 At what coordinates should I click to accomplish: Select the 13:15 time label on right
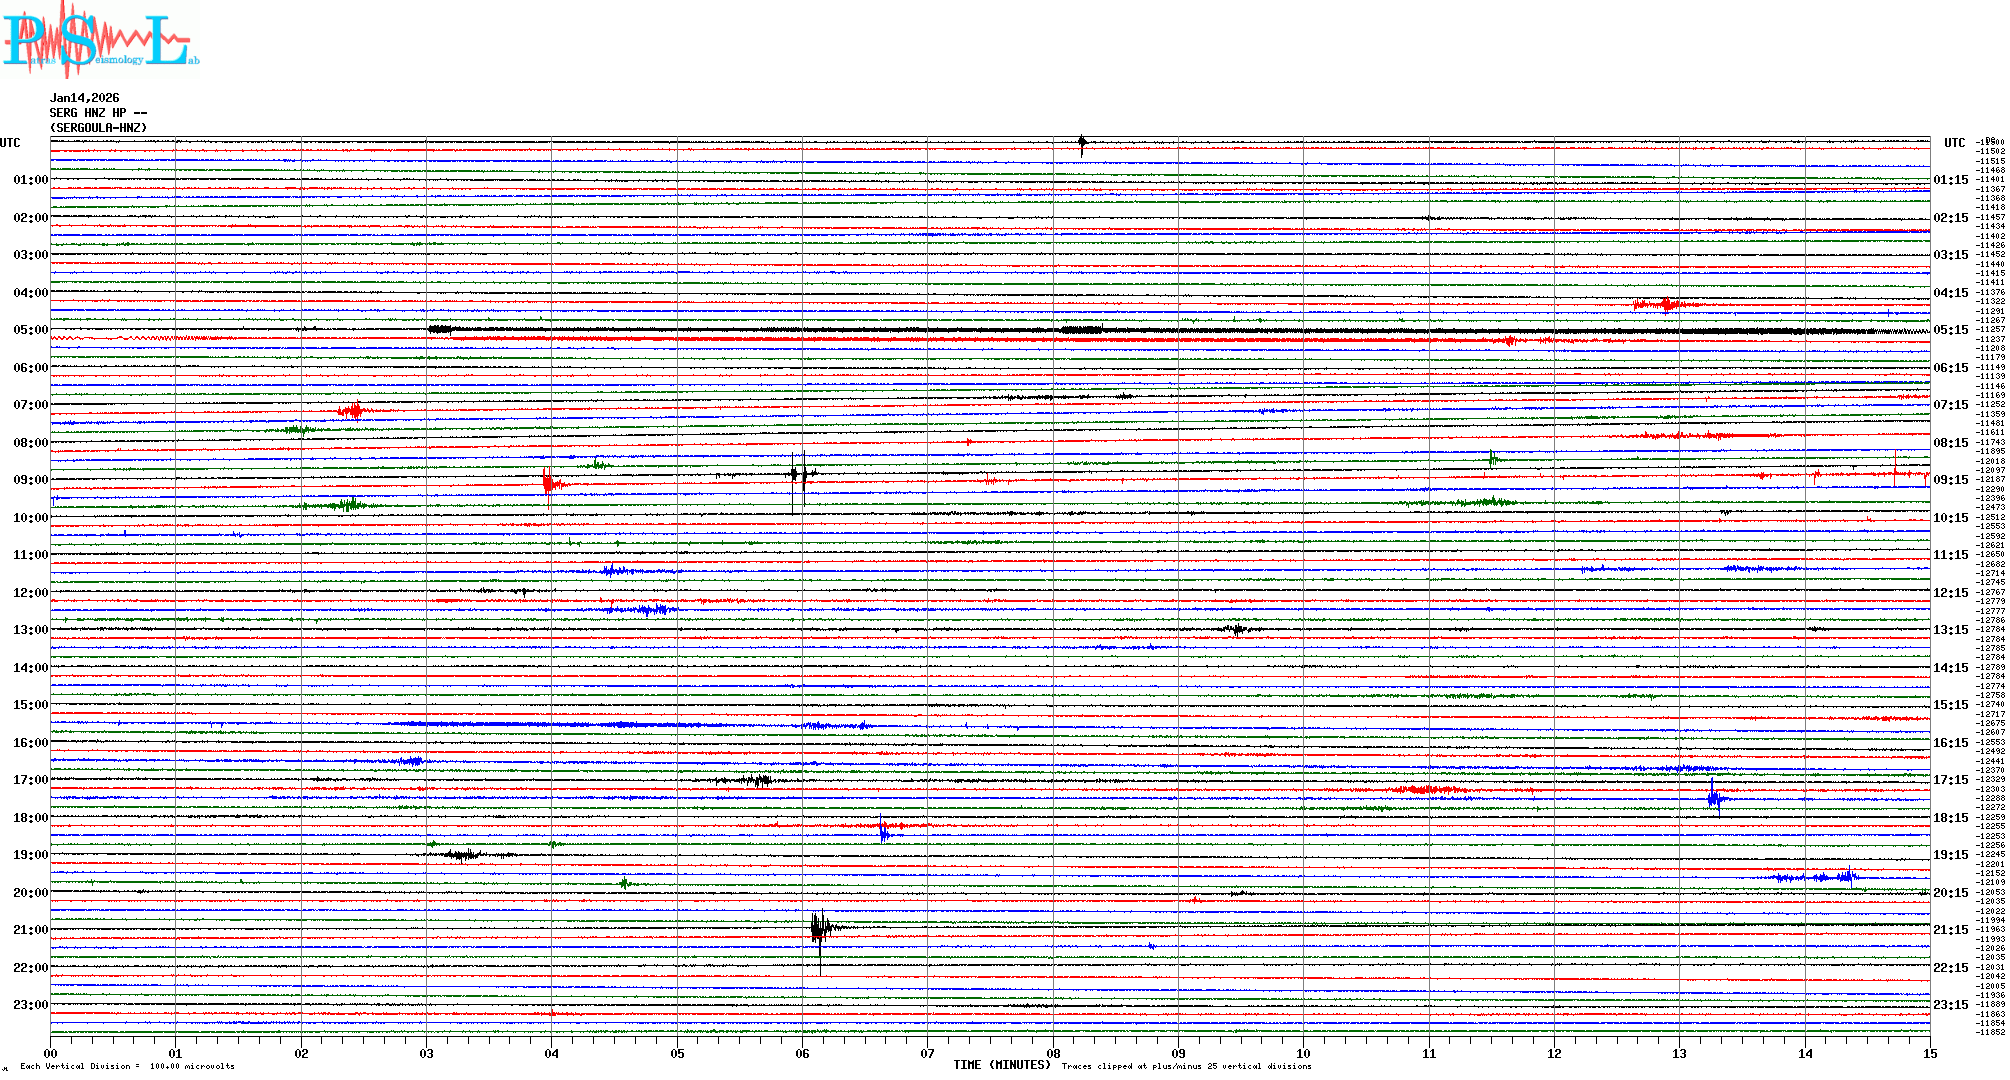click(x=1950, y=630)
